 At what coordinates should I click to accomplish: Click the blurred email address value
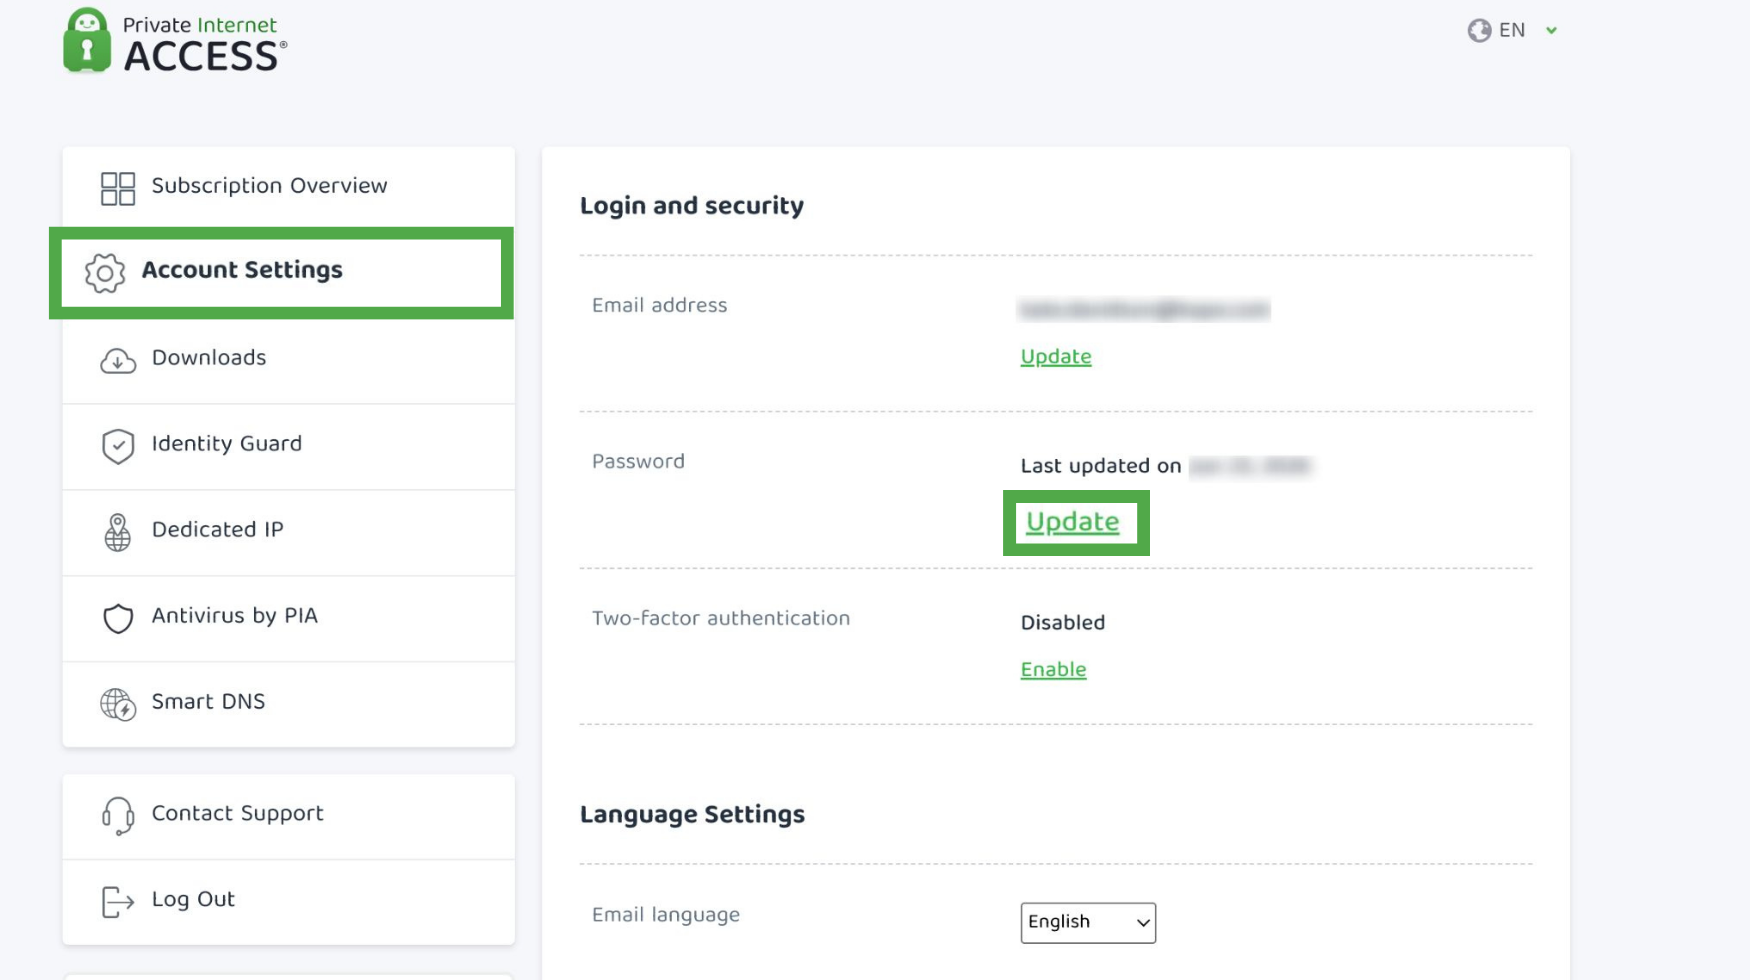click(x=1144, y=310)
